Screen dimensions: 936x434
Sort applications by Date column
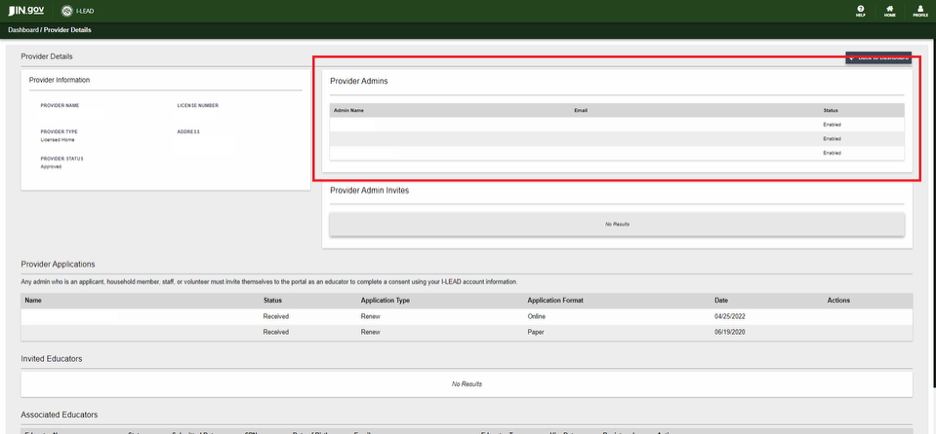[721, 300]
